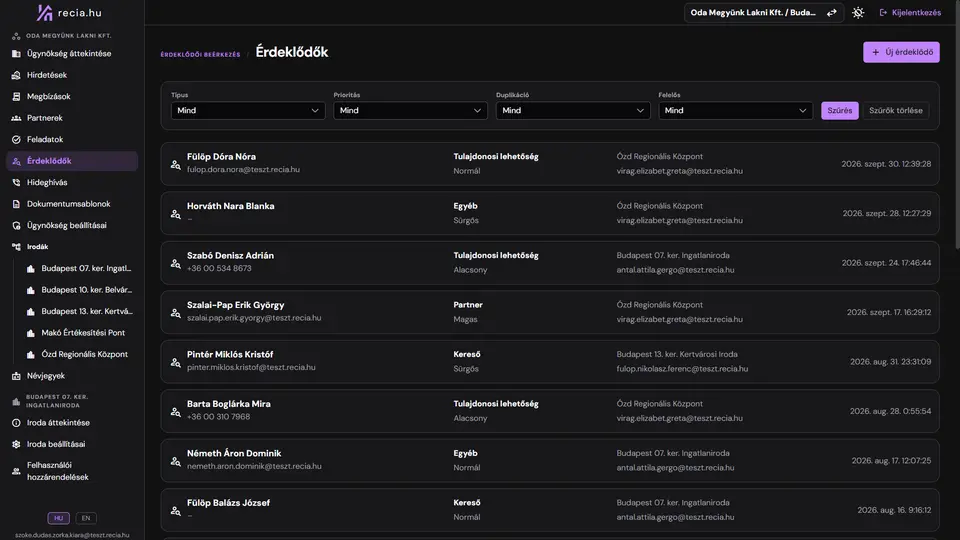Click Kijelentkezés to log out
960x540 pixels.
(910, 13)
